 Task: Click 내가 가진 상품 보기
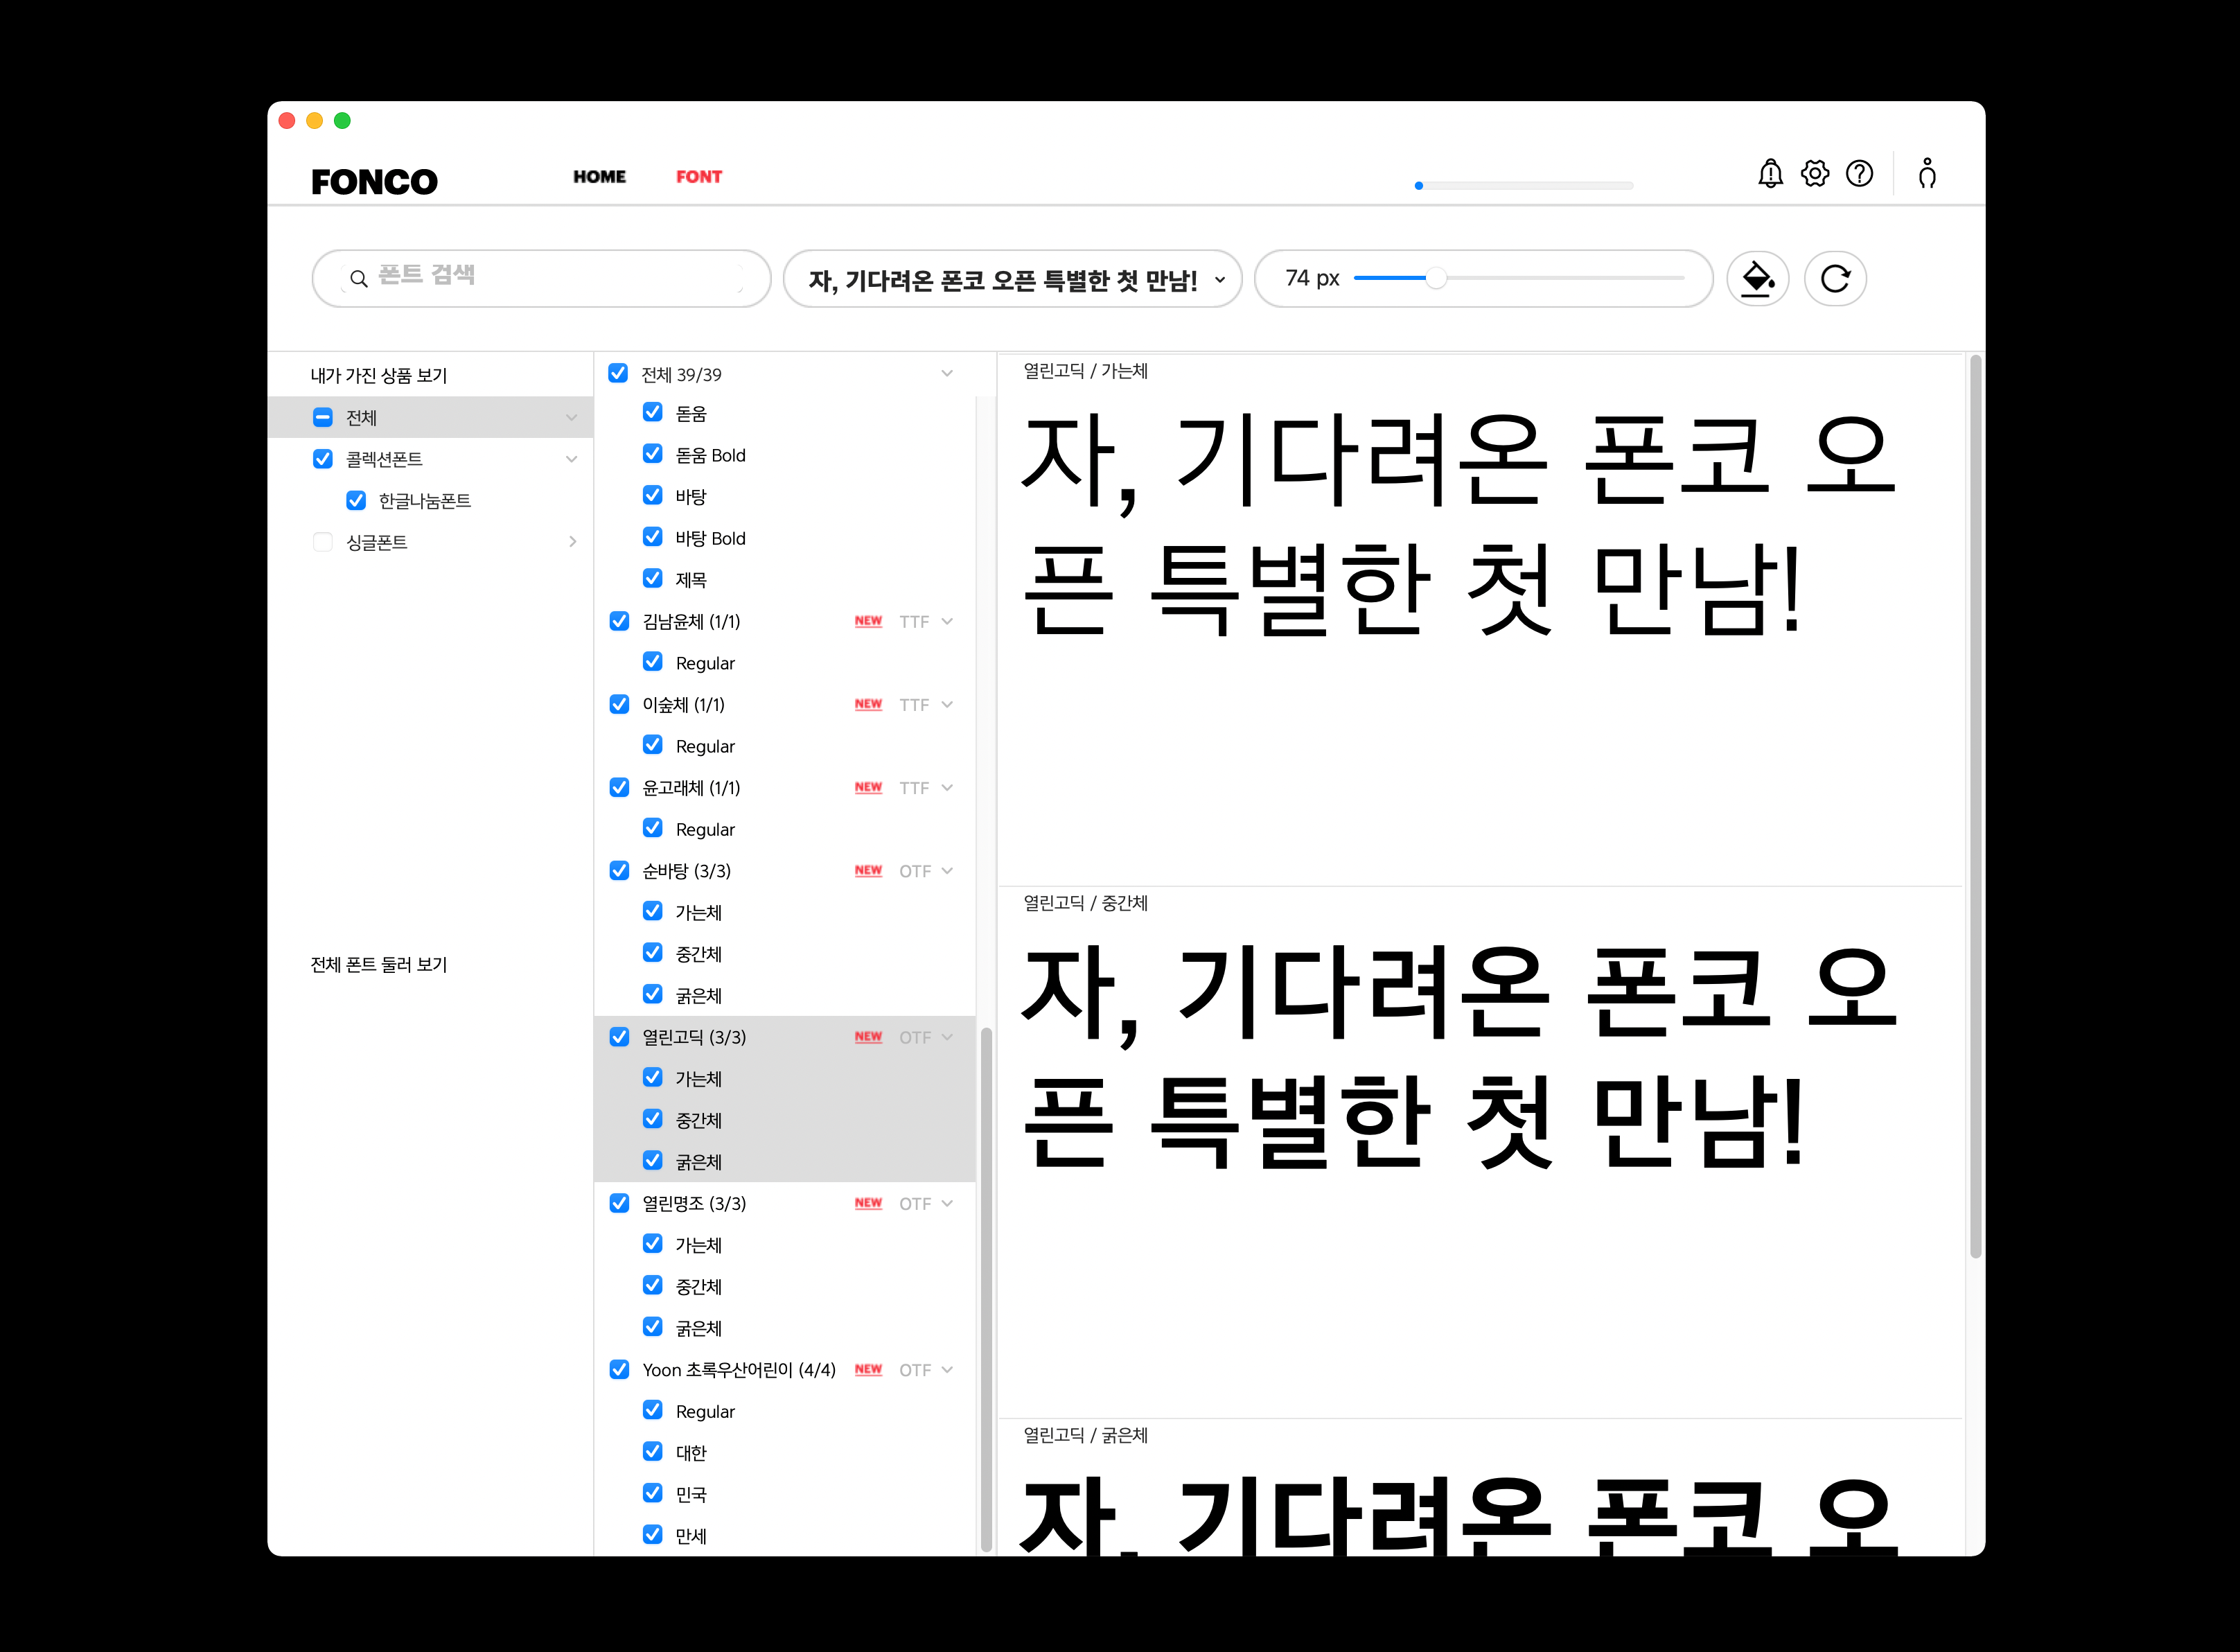click(x=379, y=375)
